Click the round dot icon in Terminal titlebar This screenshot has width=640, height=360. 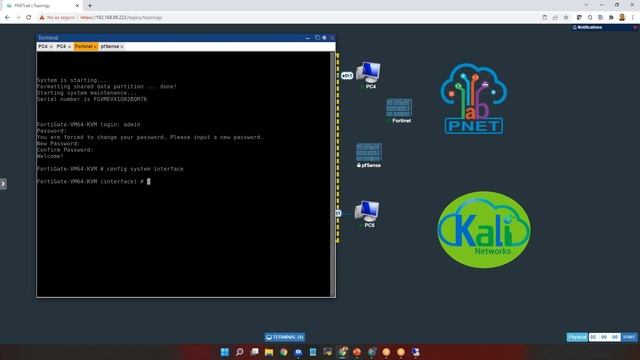coord(324,38)
